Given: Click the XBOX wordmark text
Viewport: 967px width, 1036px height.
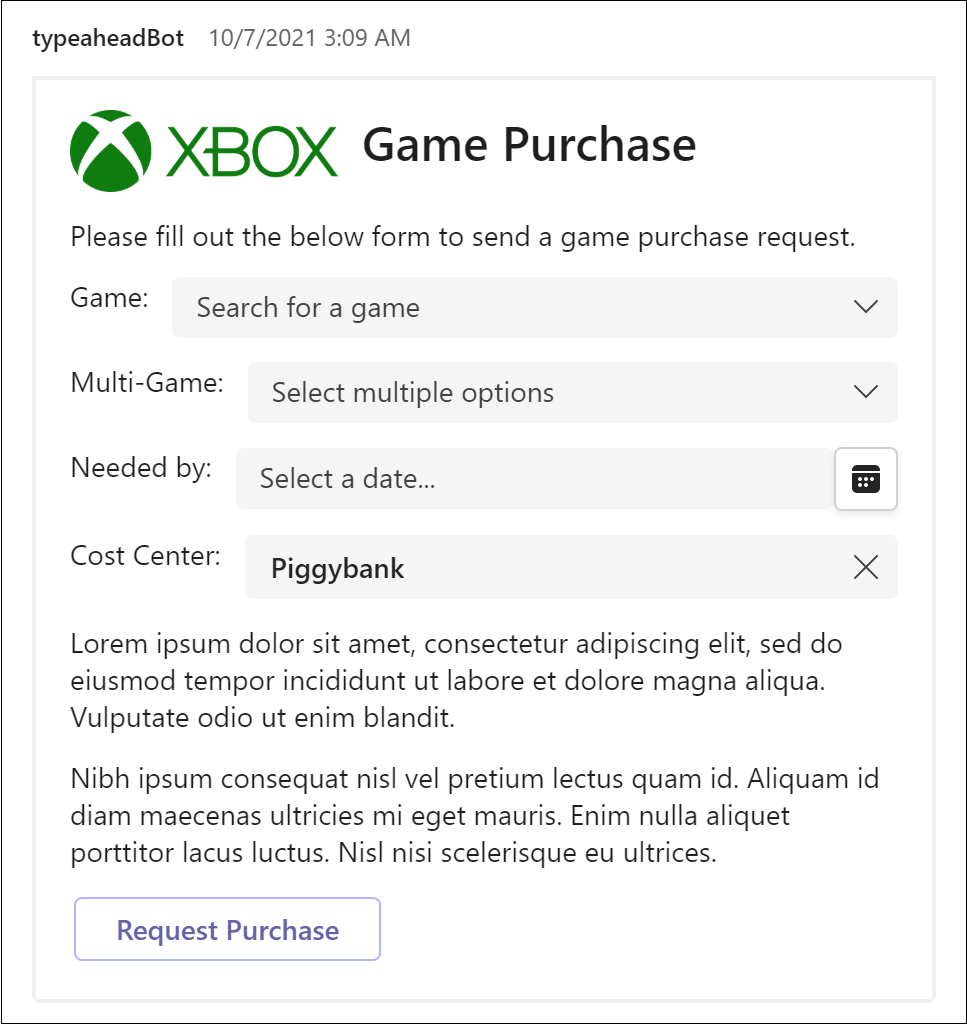Looking at the screenshot, I should (251, 151).
